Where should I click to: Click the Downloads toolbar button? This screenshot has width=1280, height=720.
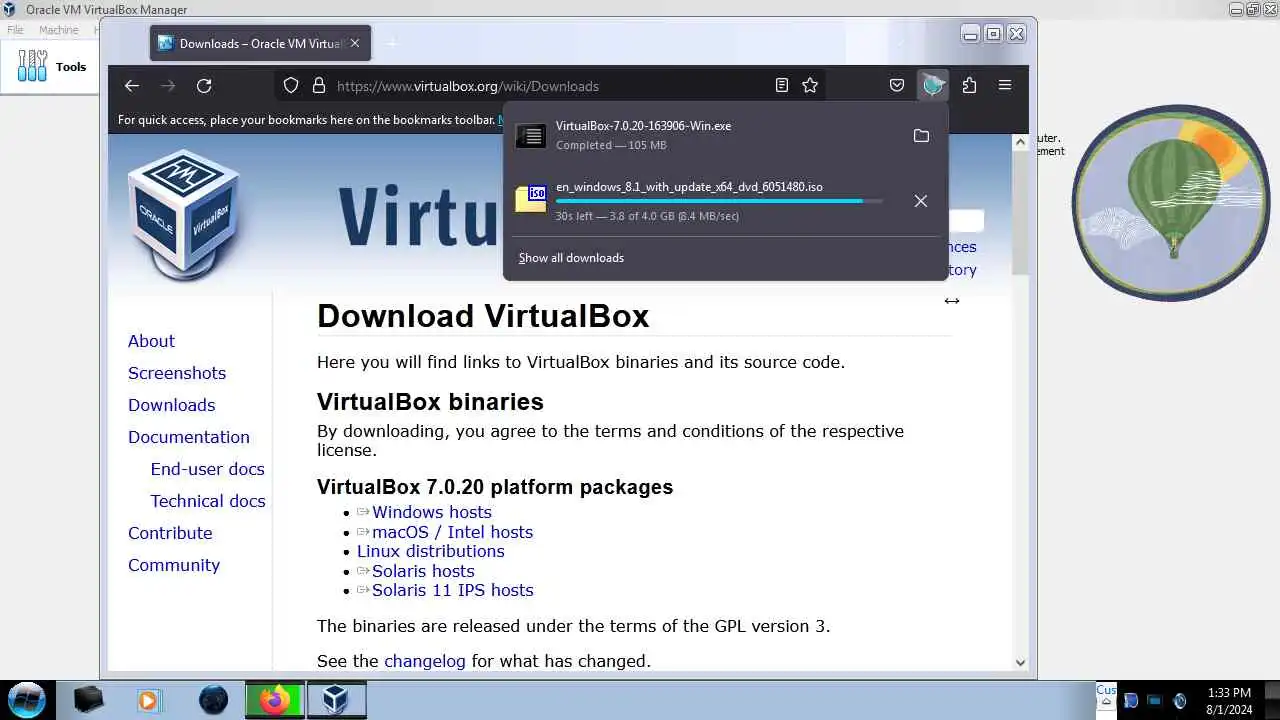[x=933, y=86]
